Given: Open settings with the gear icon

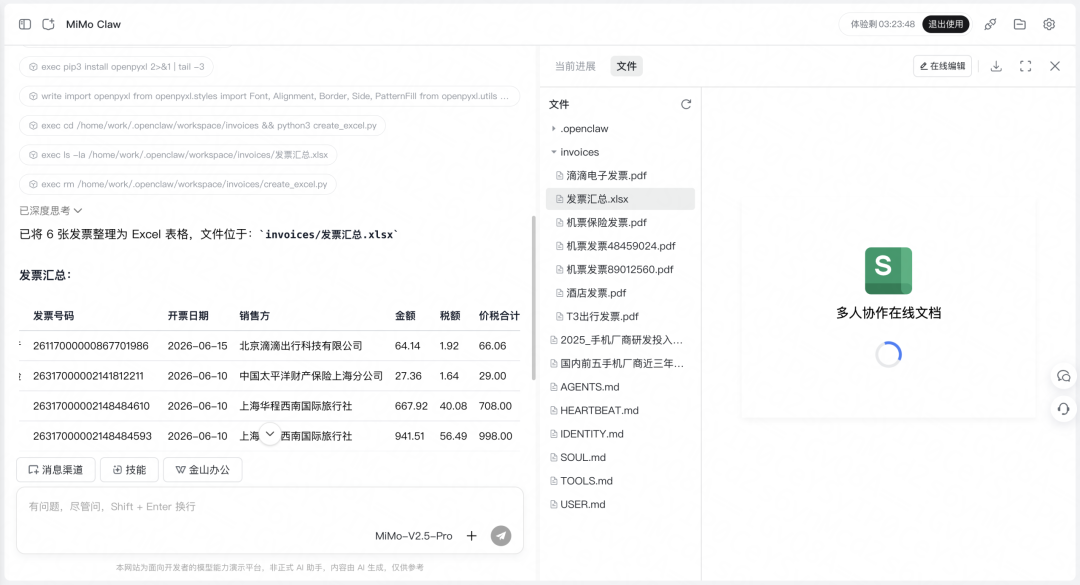Looking at the screenshot, I should click(x=1049, y=24).
